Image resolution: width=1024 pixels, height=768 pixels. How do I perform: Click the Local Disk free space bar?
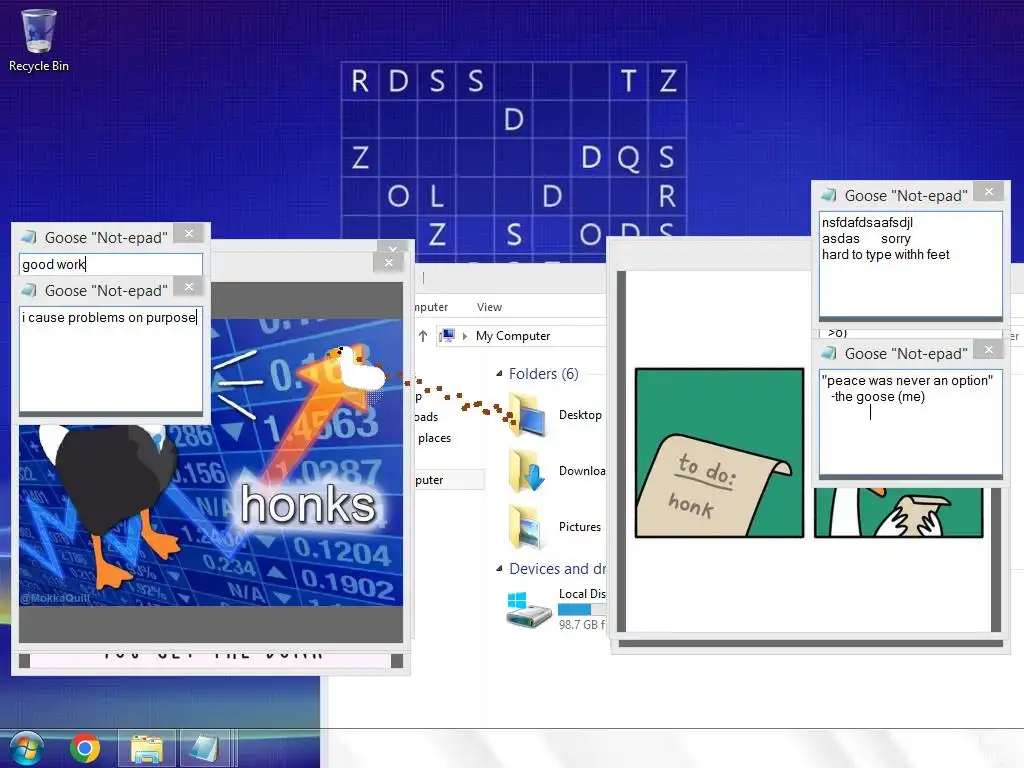(x=581, y=609)
